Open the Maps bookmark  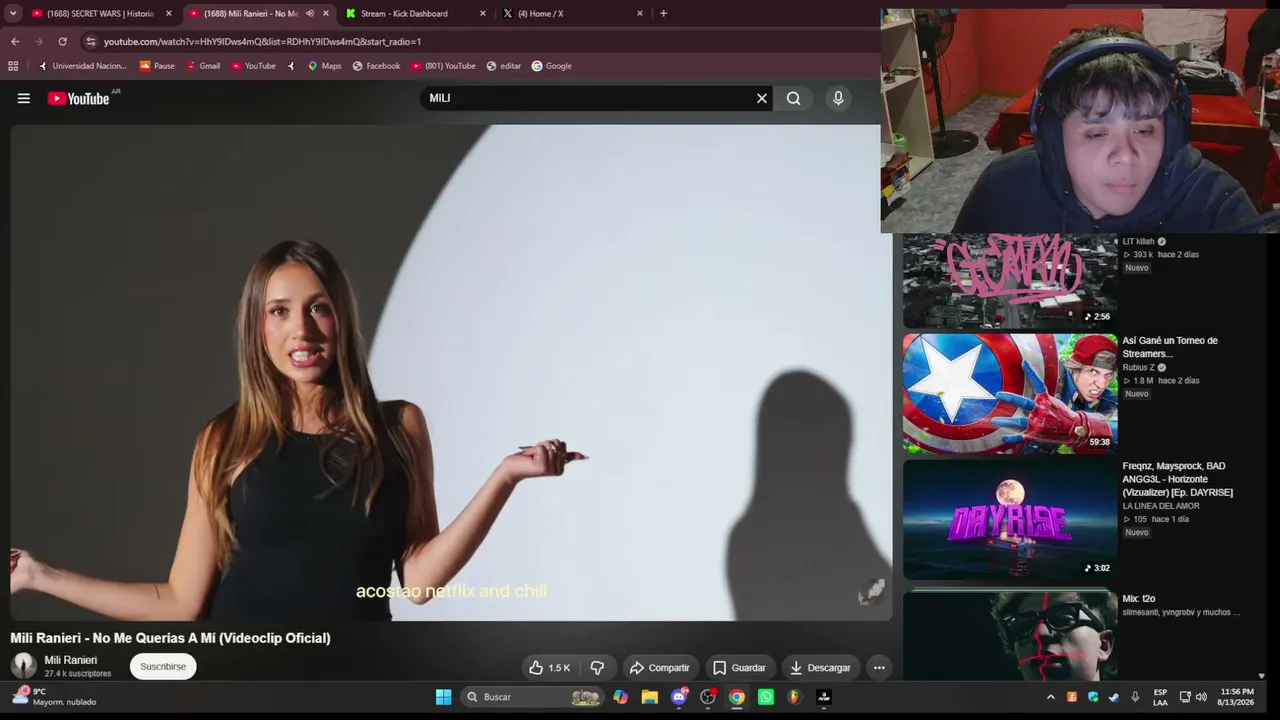(324, 66)
